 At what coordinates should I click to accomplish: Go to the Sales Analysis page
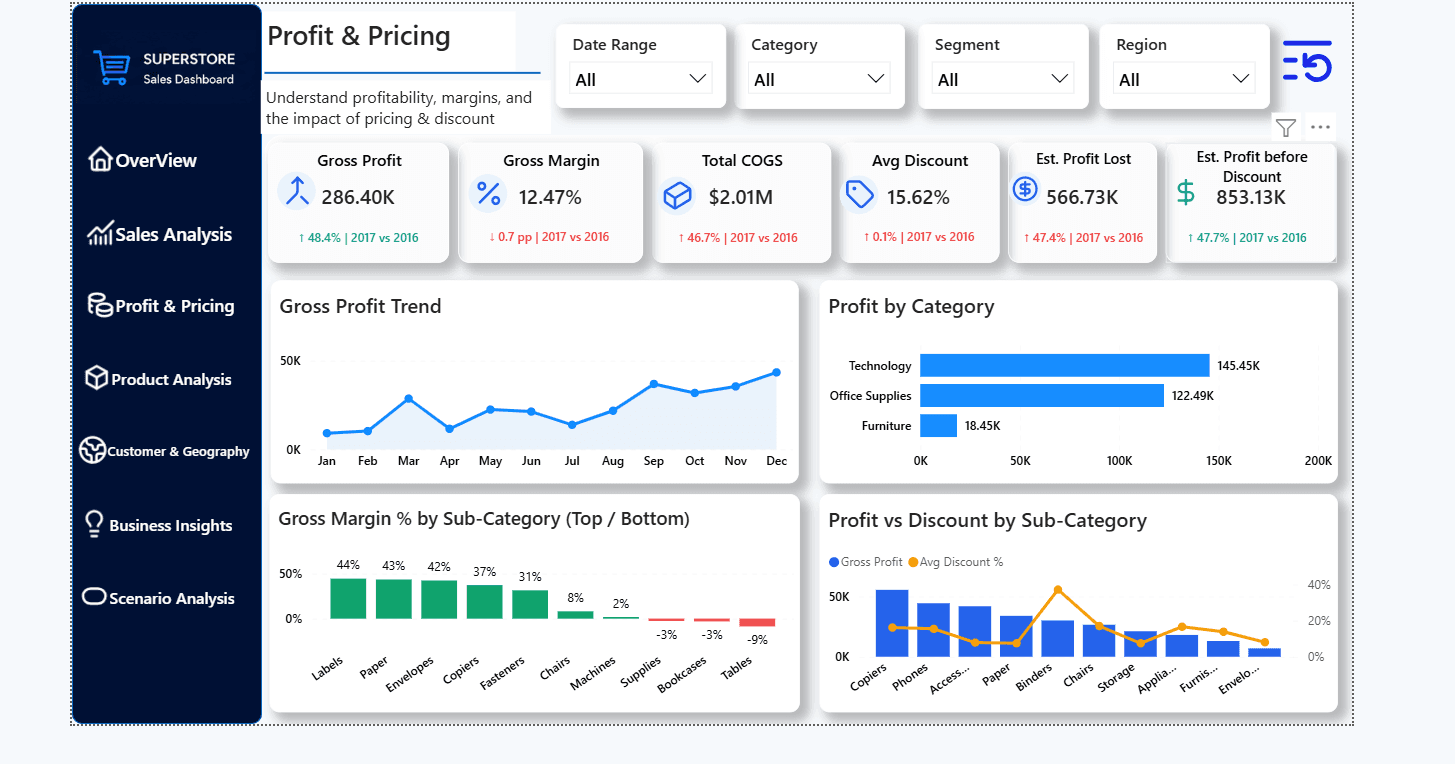tap(173, 234)
